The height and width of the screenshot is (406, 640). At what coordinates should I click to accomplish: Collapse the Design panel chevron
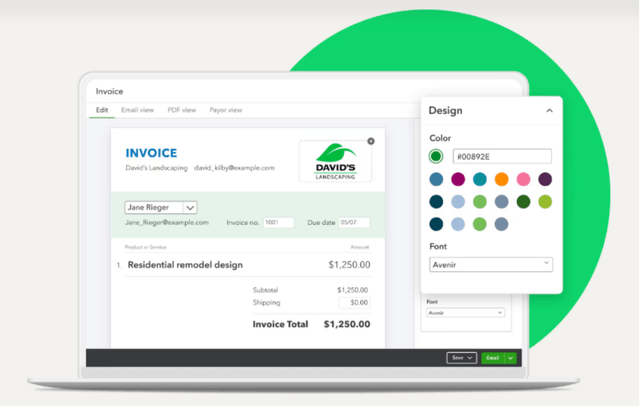pos(549,111)
